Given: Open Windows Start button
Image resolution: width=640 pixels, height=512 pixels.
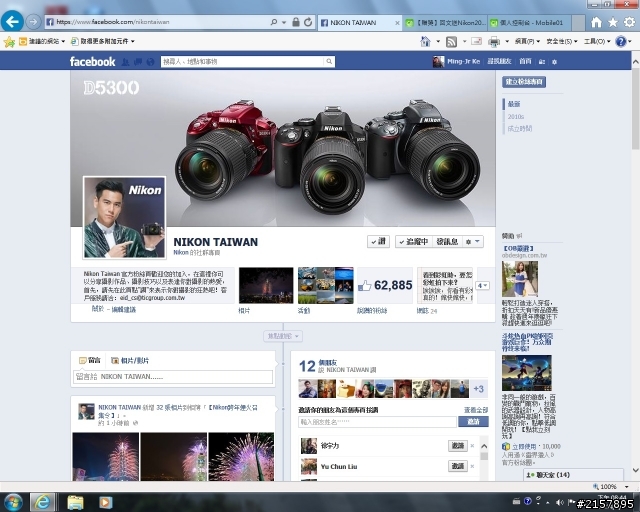Looking at the screenshot, I should [x=13, y=502].
